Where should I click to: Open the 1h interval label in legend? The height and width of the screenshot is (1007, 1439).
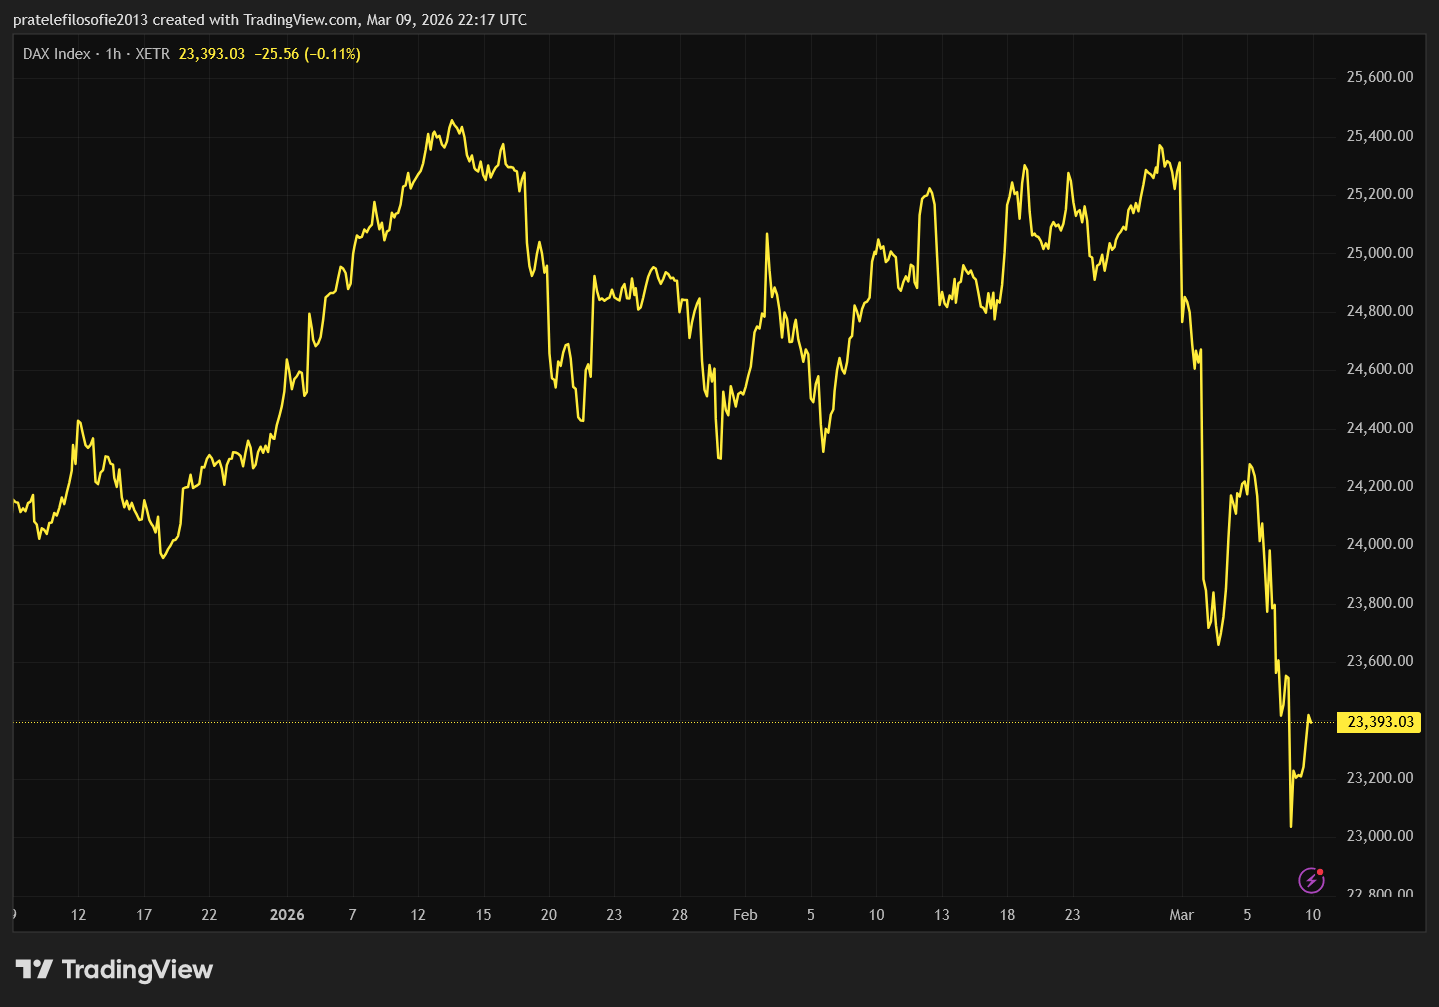pyautogui.click(x=113, y=54)
